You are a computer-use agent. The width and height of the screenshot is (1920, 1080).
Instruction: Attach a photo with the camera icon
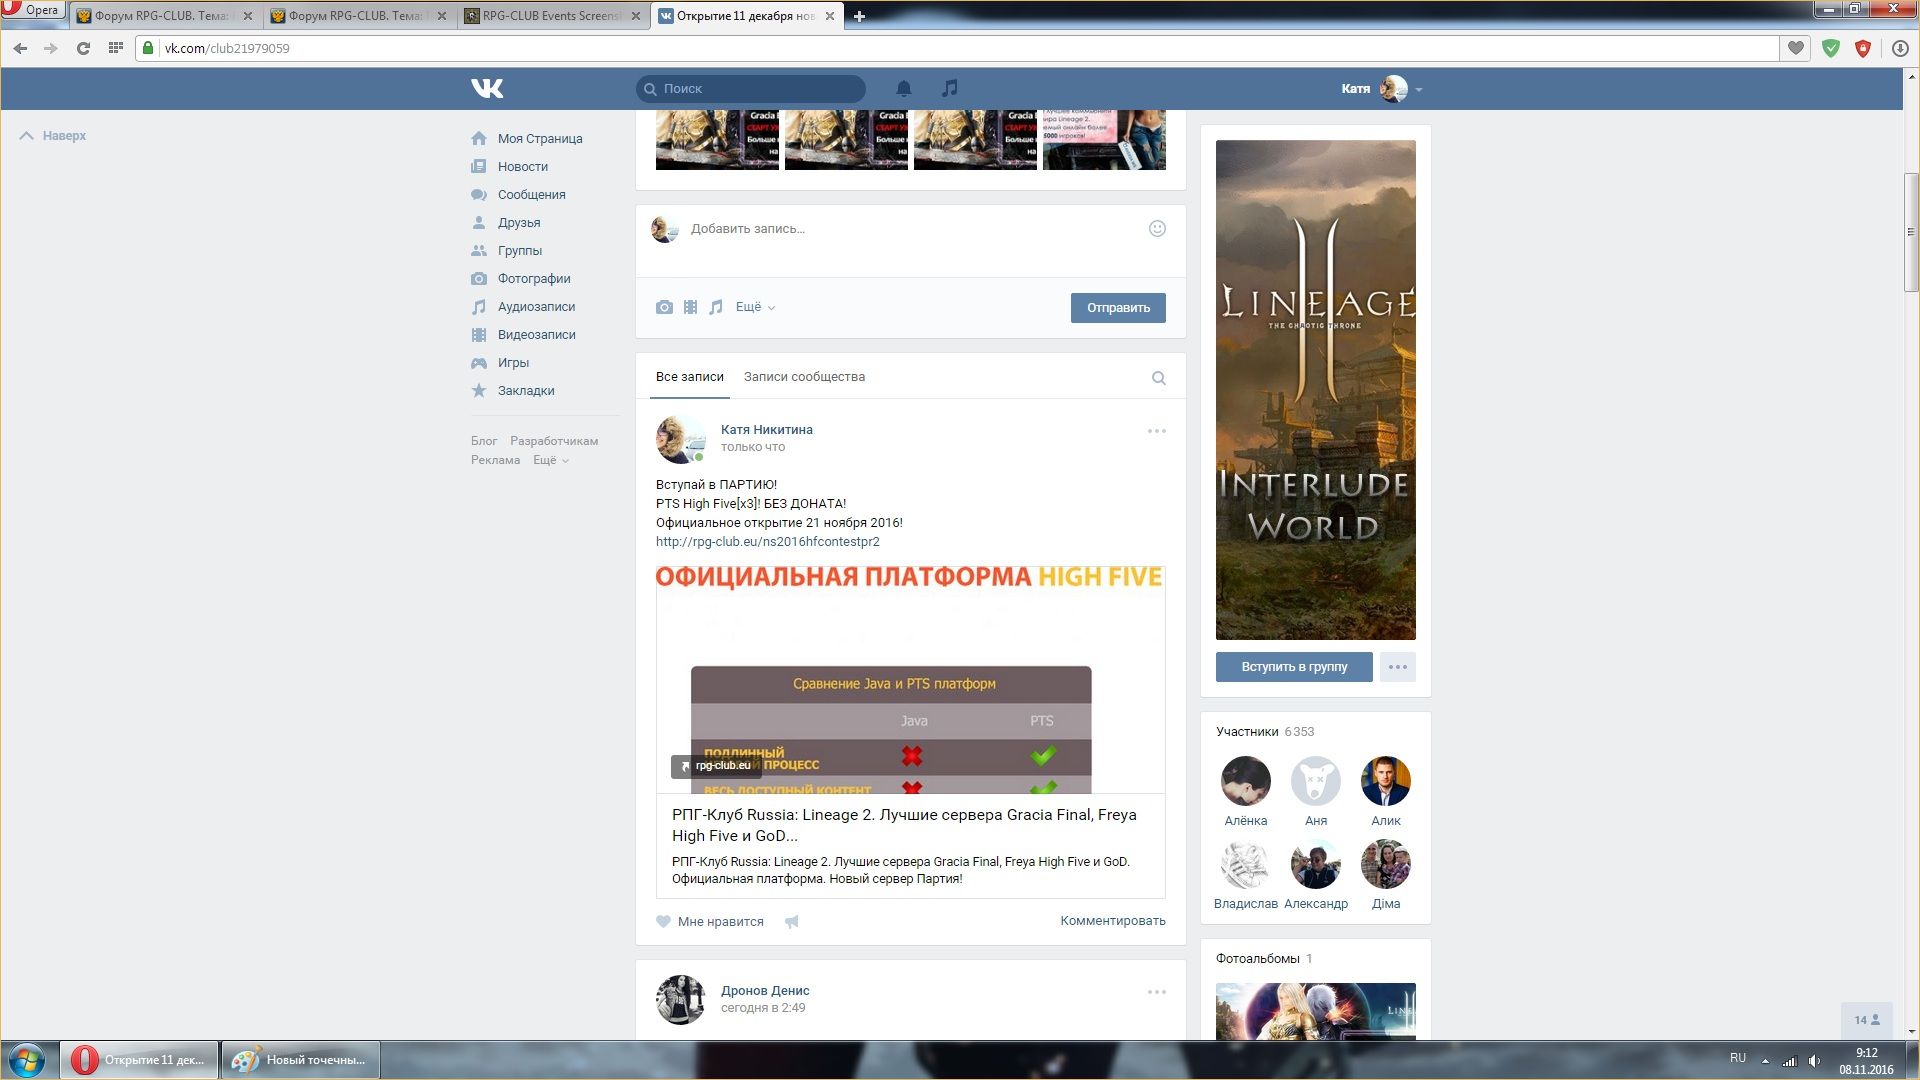click(x=664, y=307)
